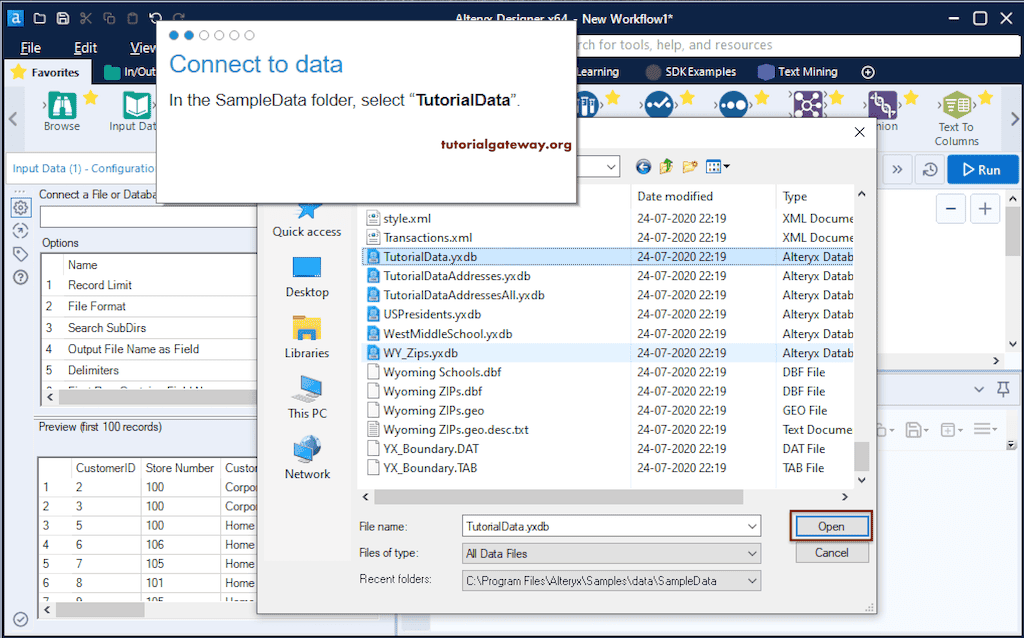
Task: Expand the Look in folder dropdown arrow
Action: [611, 167]
